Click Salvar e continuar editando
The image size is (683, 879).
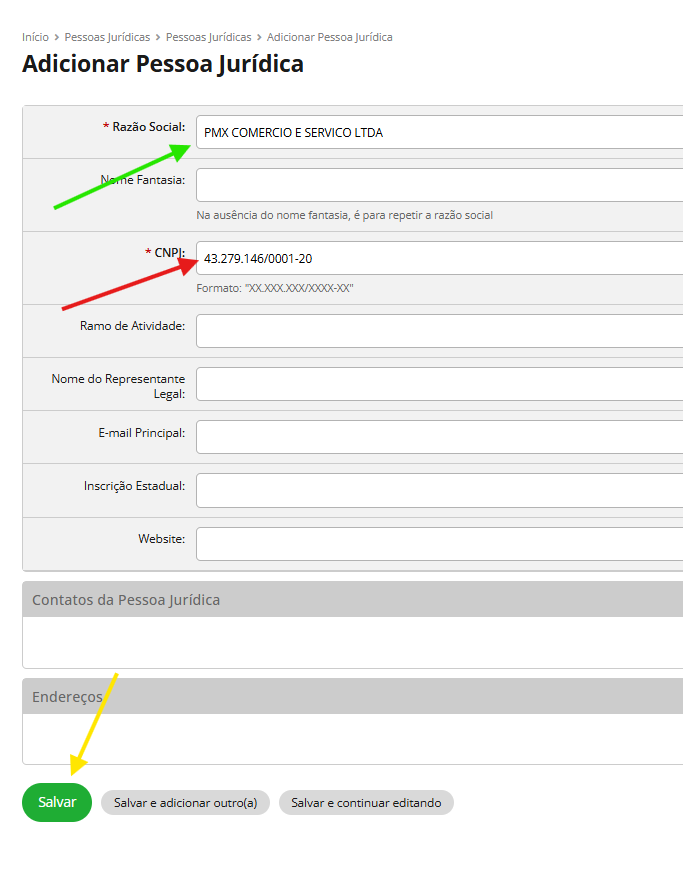point(366,803)
